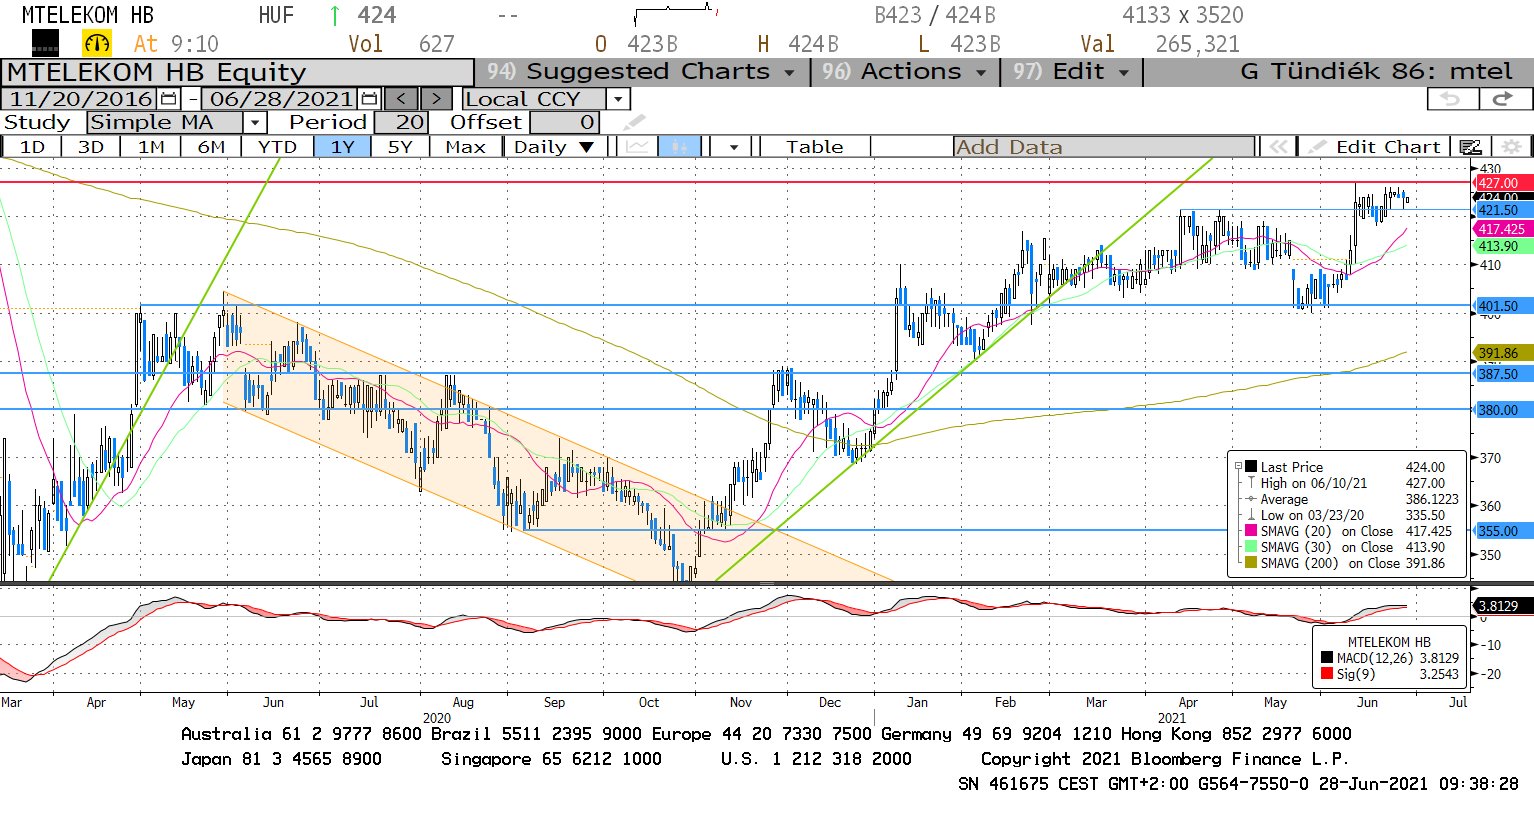Screen dimensions: 1534x813
Task: Open the chart settings gear icon
Action: click(x=1510, y=147)
